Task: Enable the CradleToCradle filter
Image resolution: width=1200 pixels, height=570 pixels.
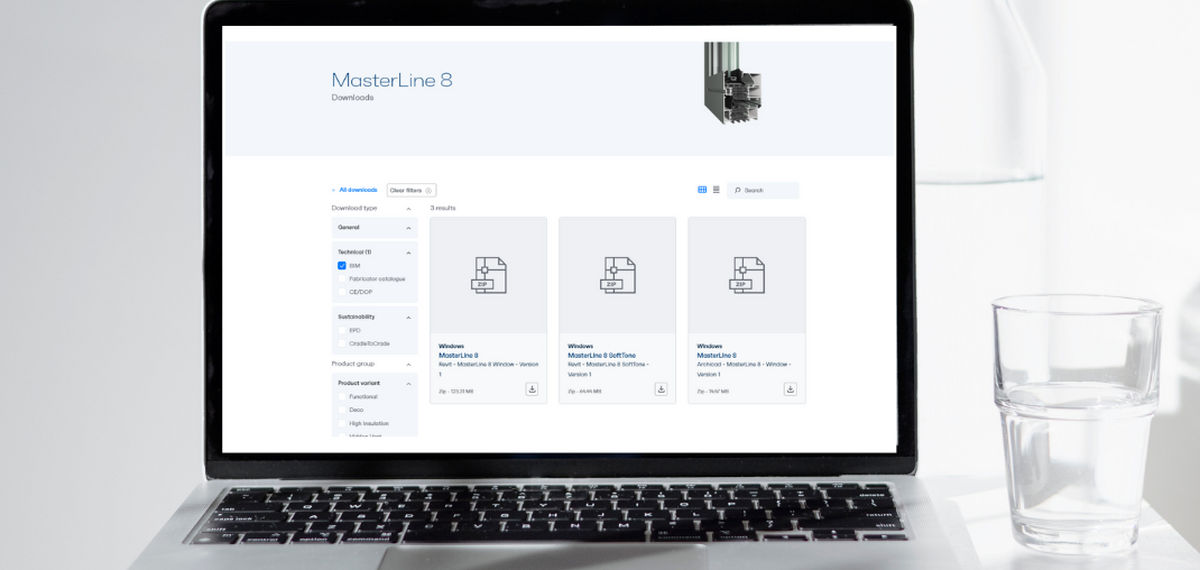Action: [x=342, y=343]
